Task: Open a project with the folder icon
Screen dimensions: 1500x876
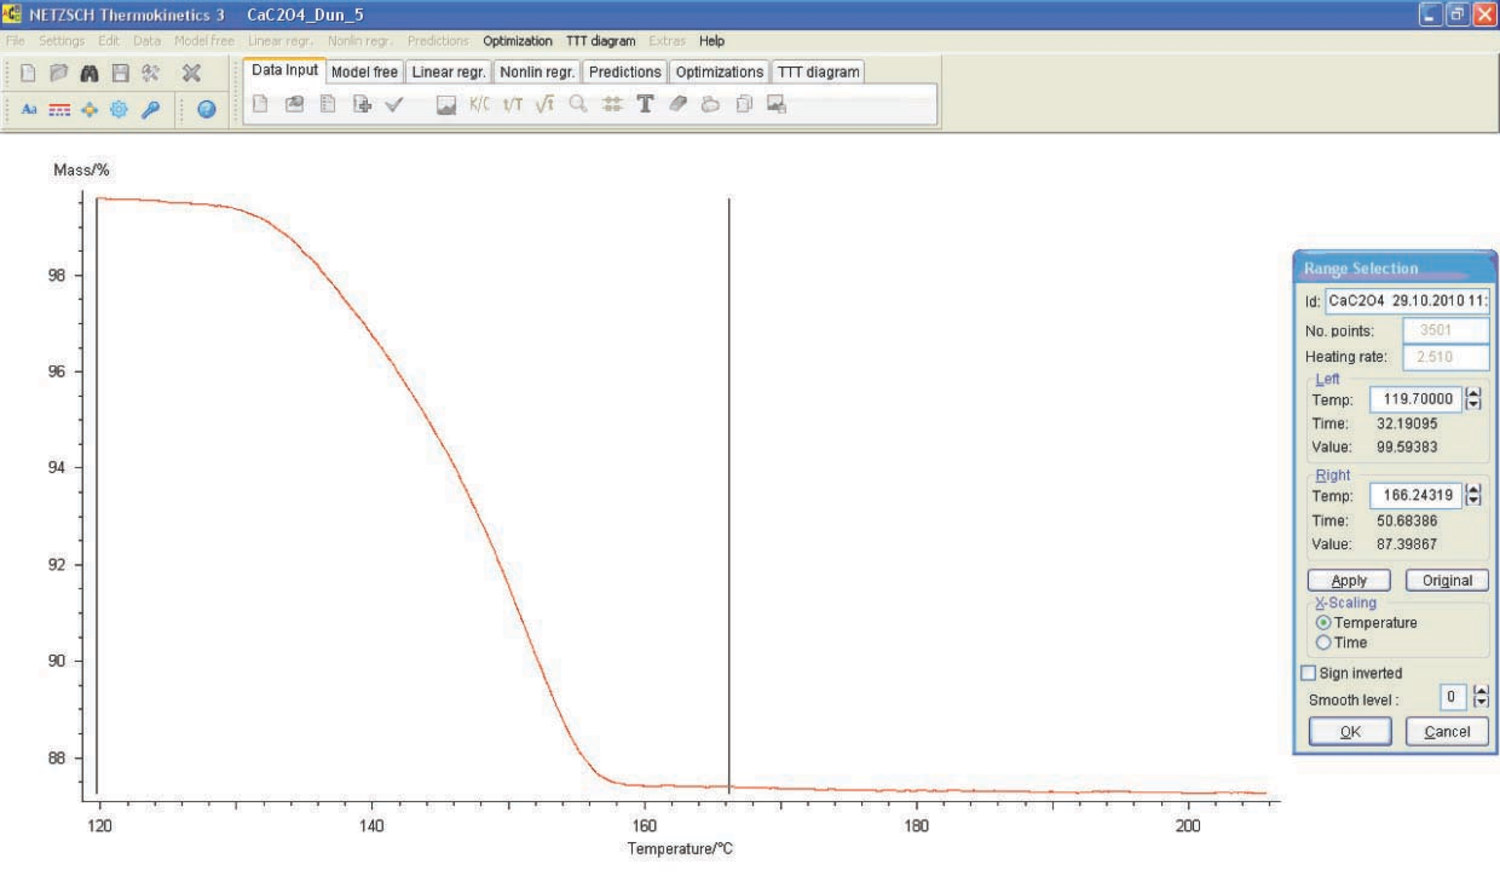Action: click(x=59, y=73)
